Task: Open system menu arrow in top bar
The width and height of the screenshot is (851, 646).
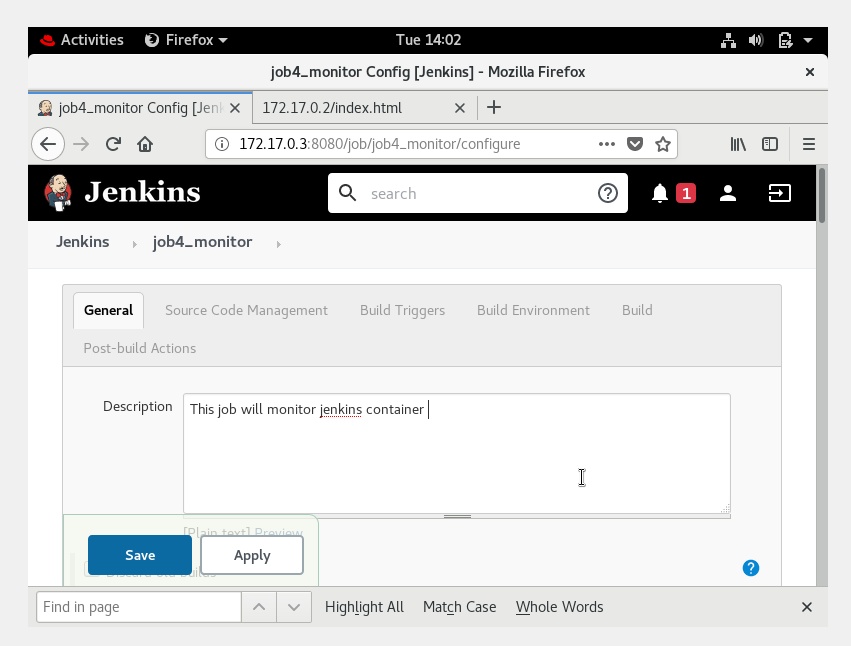Action: coord(808,40)
